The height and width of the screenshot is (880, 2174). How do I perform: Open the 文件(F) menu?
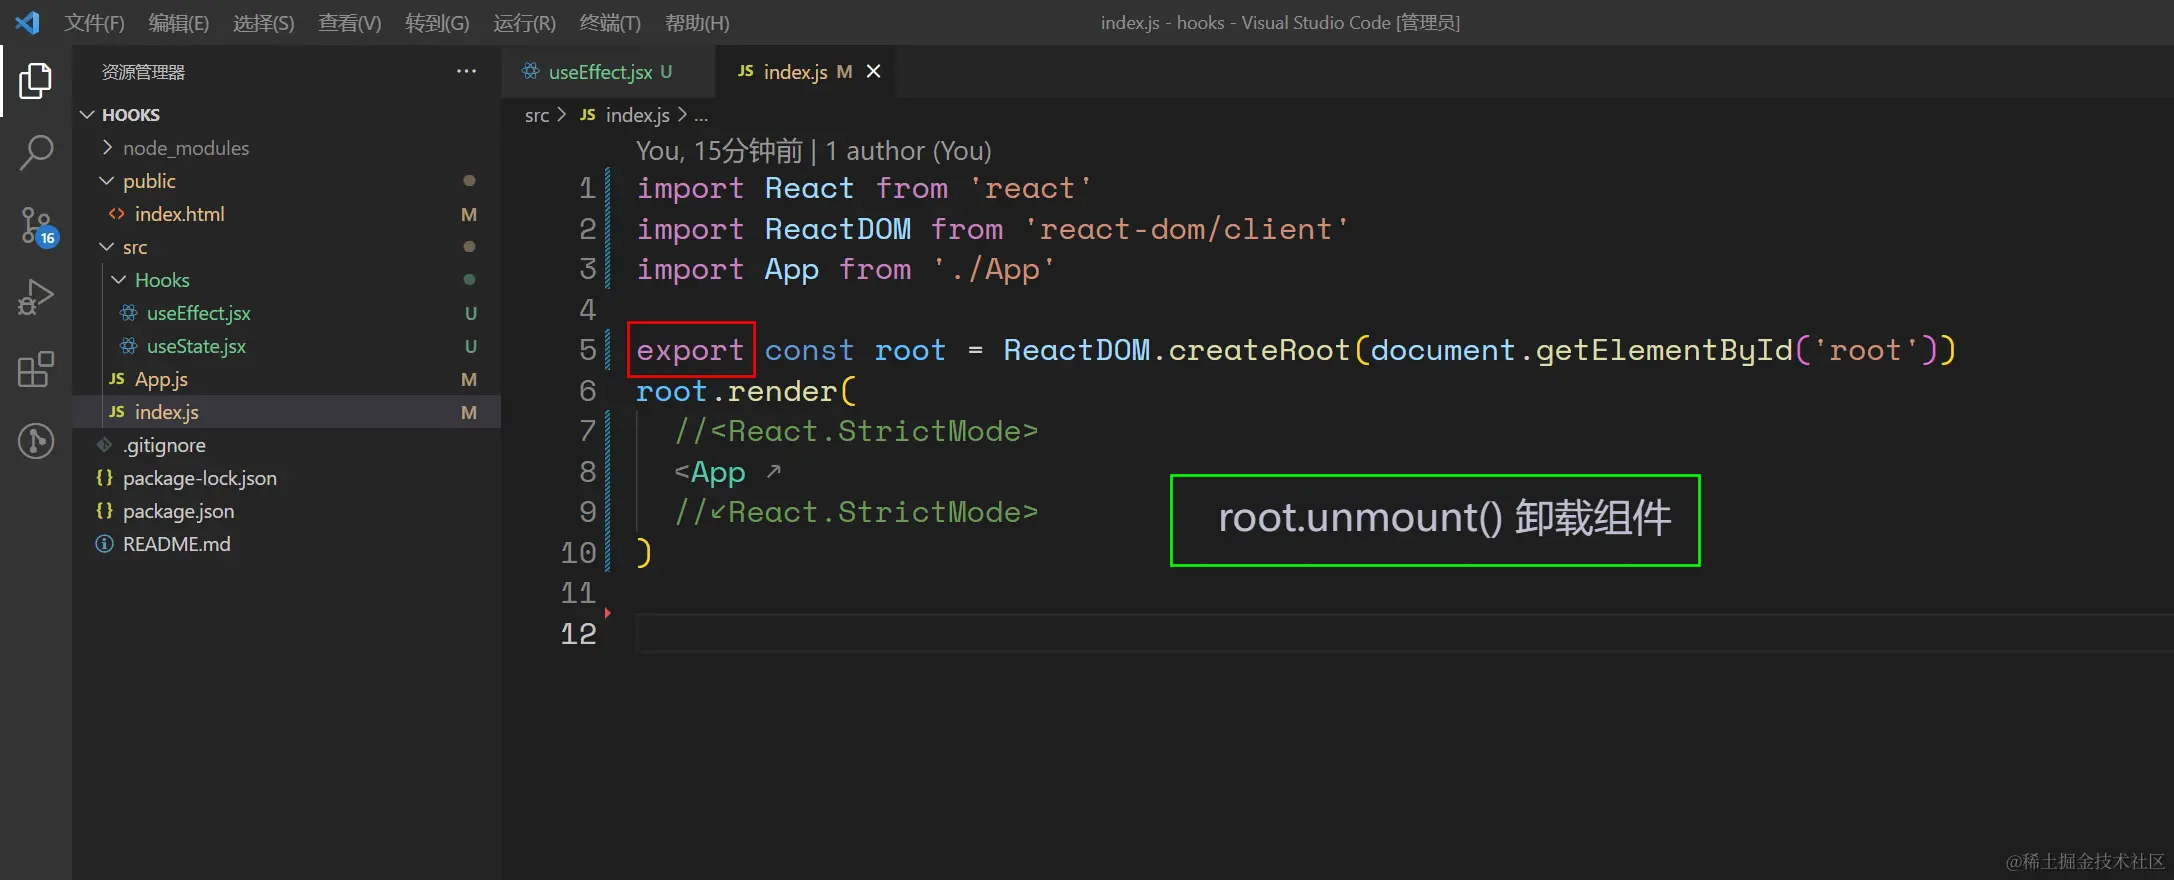94,22
